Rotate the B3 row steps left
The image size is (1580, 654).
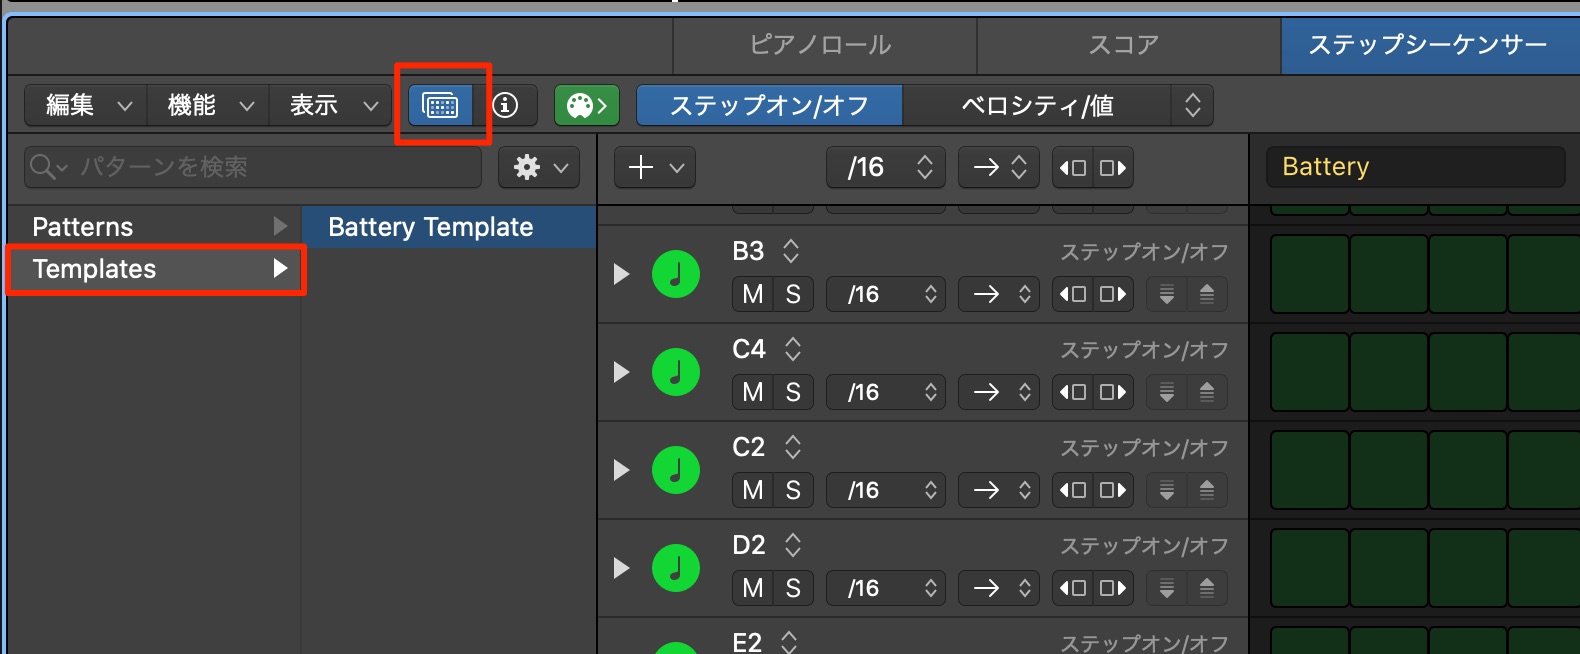click(x=1073, y=294)
